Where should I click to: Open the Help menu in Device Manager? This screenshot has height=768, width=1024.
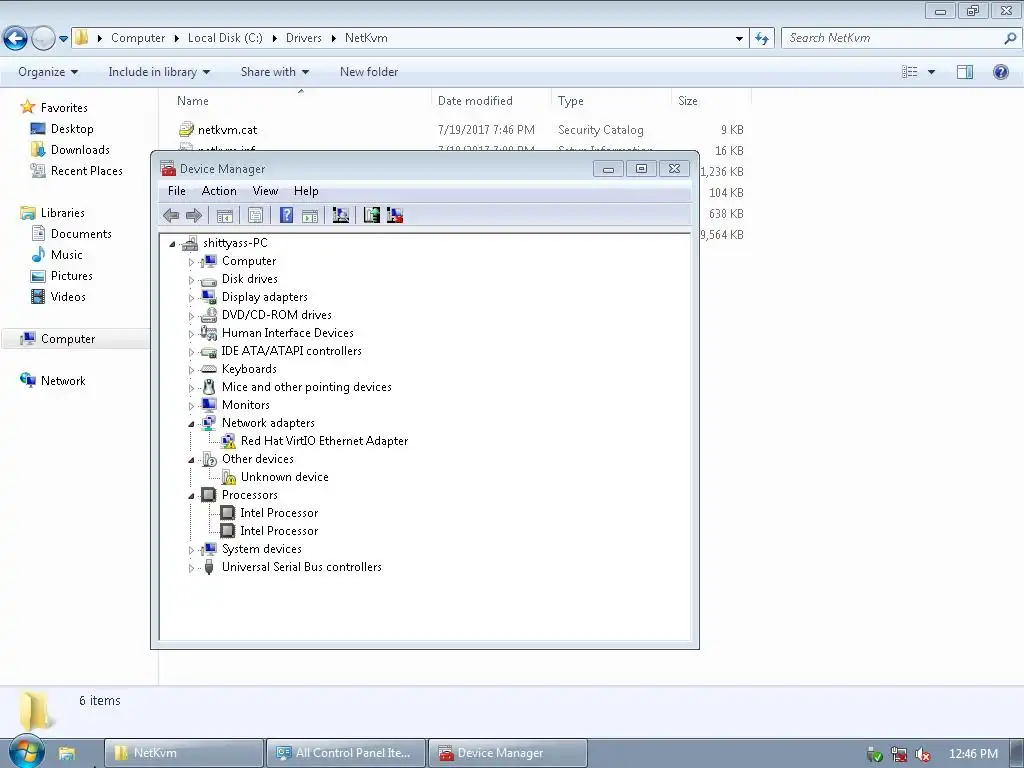point(306,191)
